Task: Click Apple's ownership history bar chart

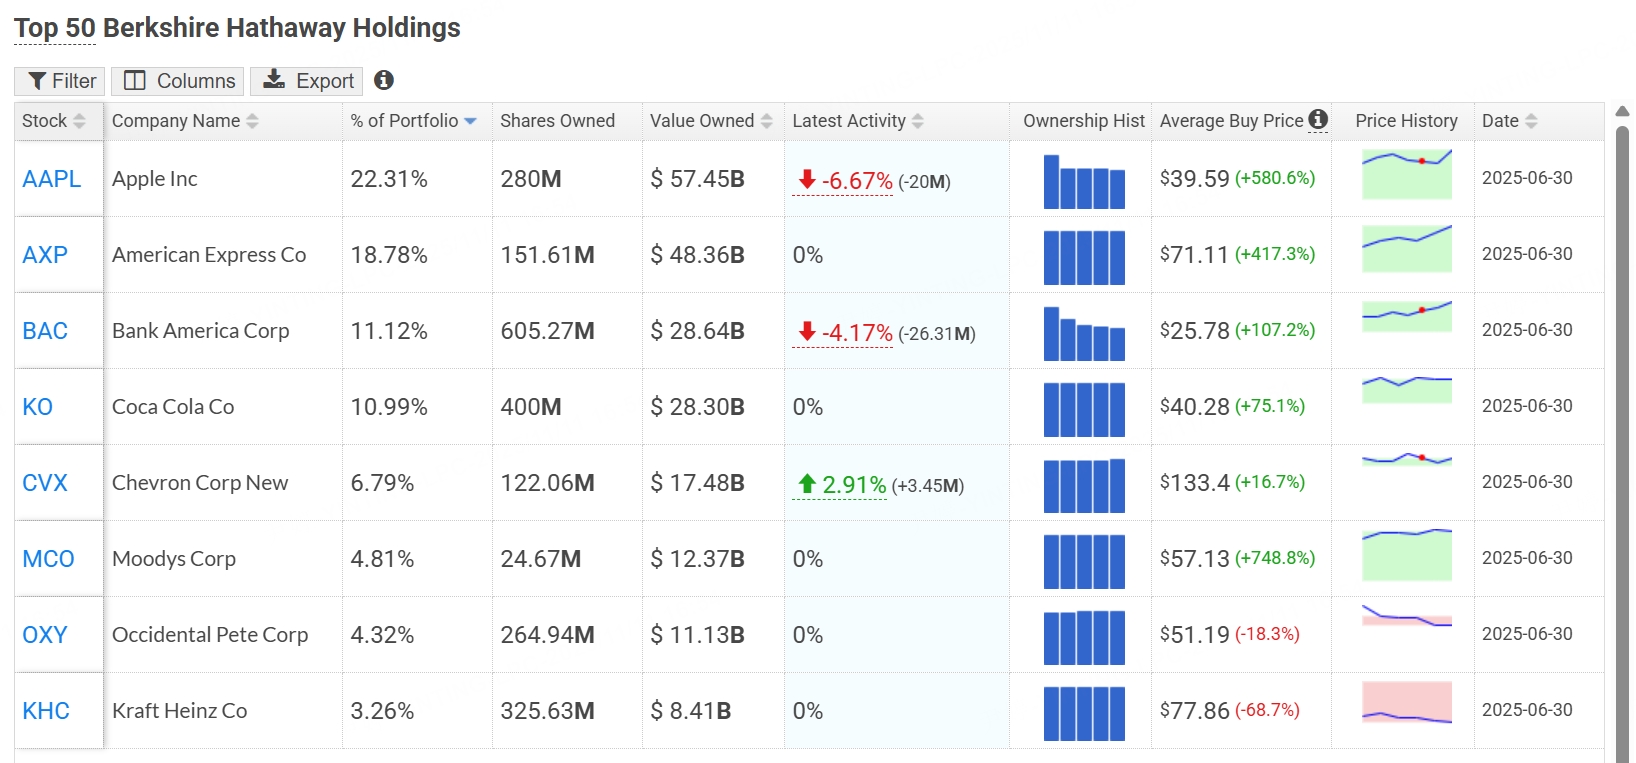Action: tap(1084, 182)
